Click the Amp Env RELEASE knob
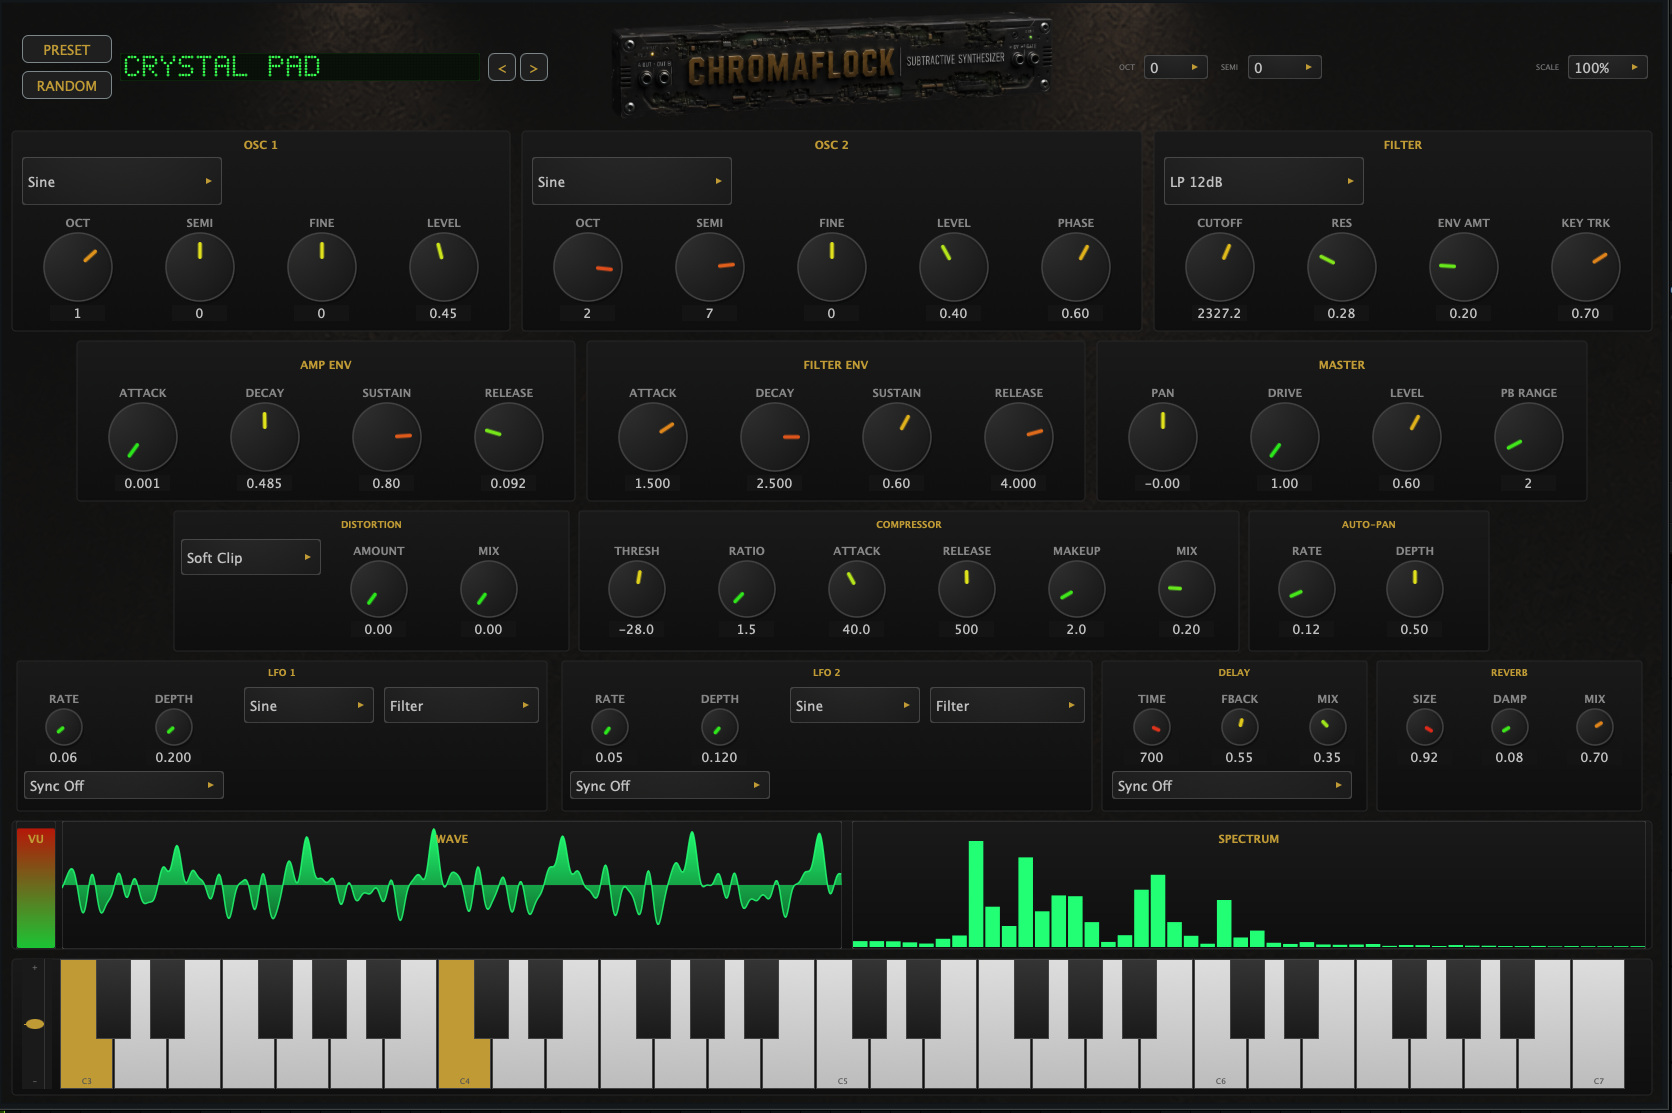Screen dimensions: 1672x1113 [x=508, y=437]
